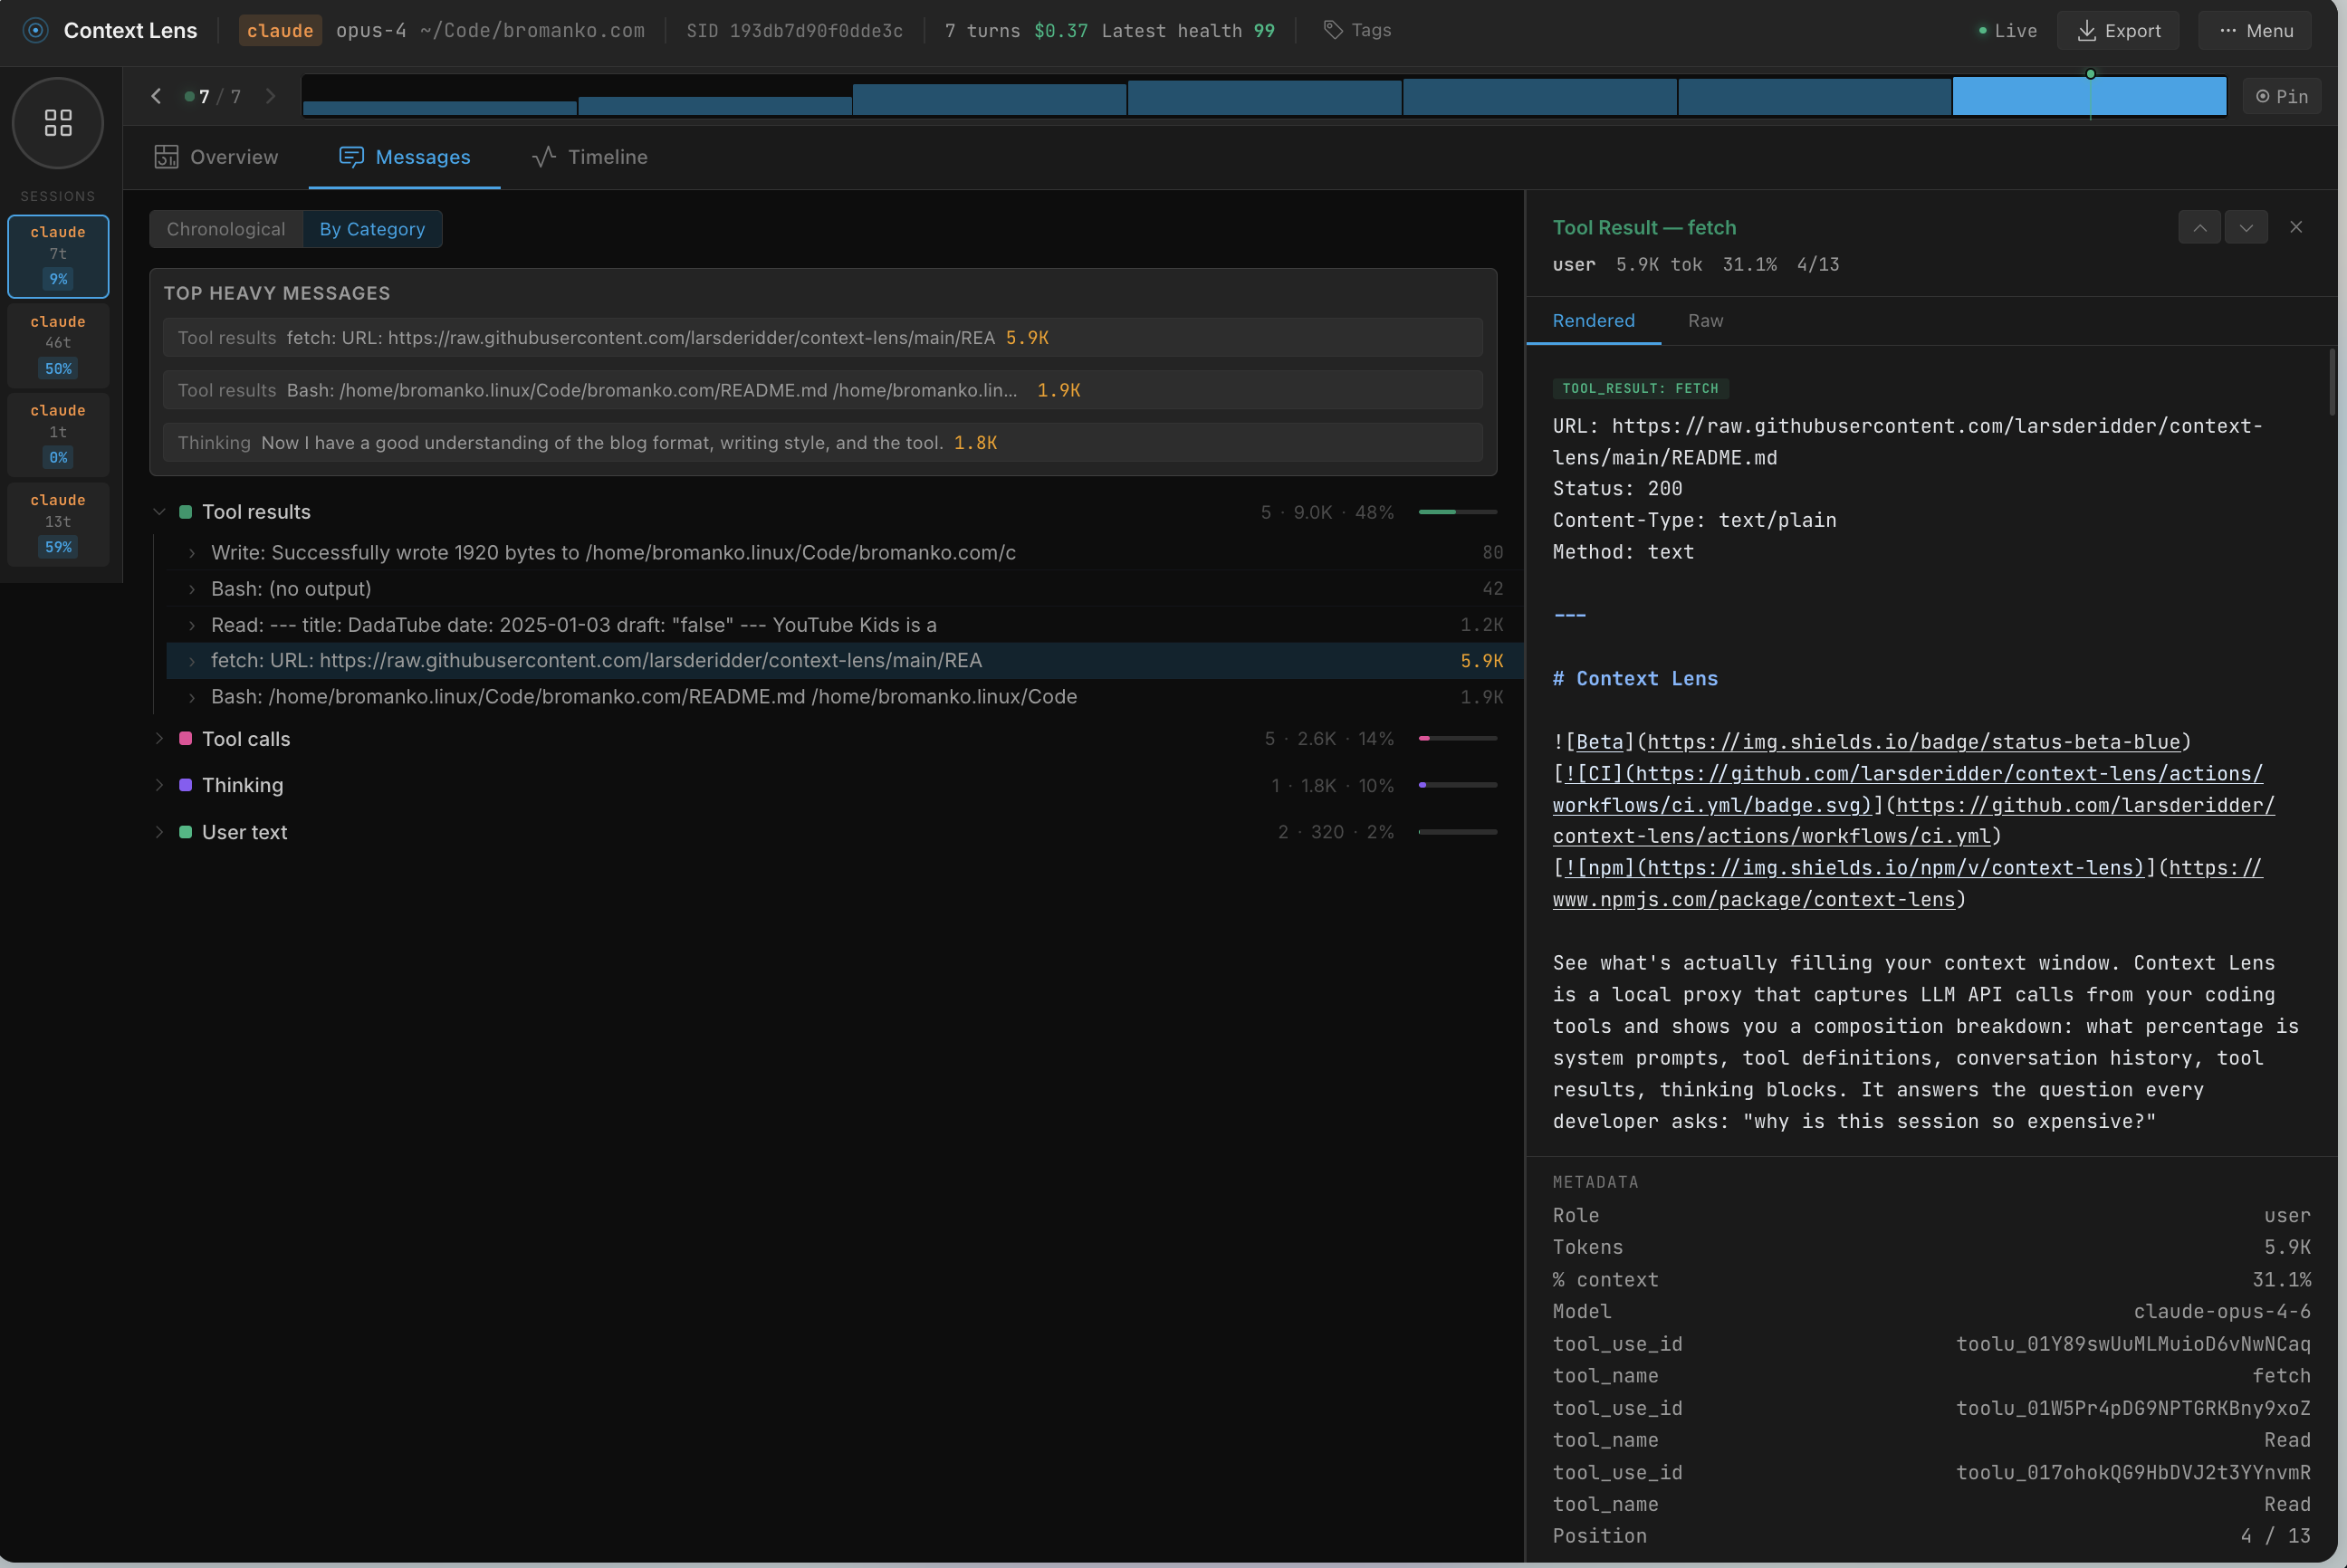The width and height of the screenshot is (2347, 1568).
Task: Open the Sessions grid icon in the sidebar
Action: click(x=57, y=123)
